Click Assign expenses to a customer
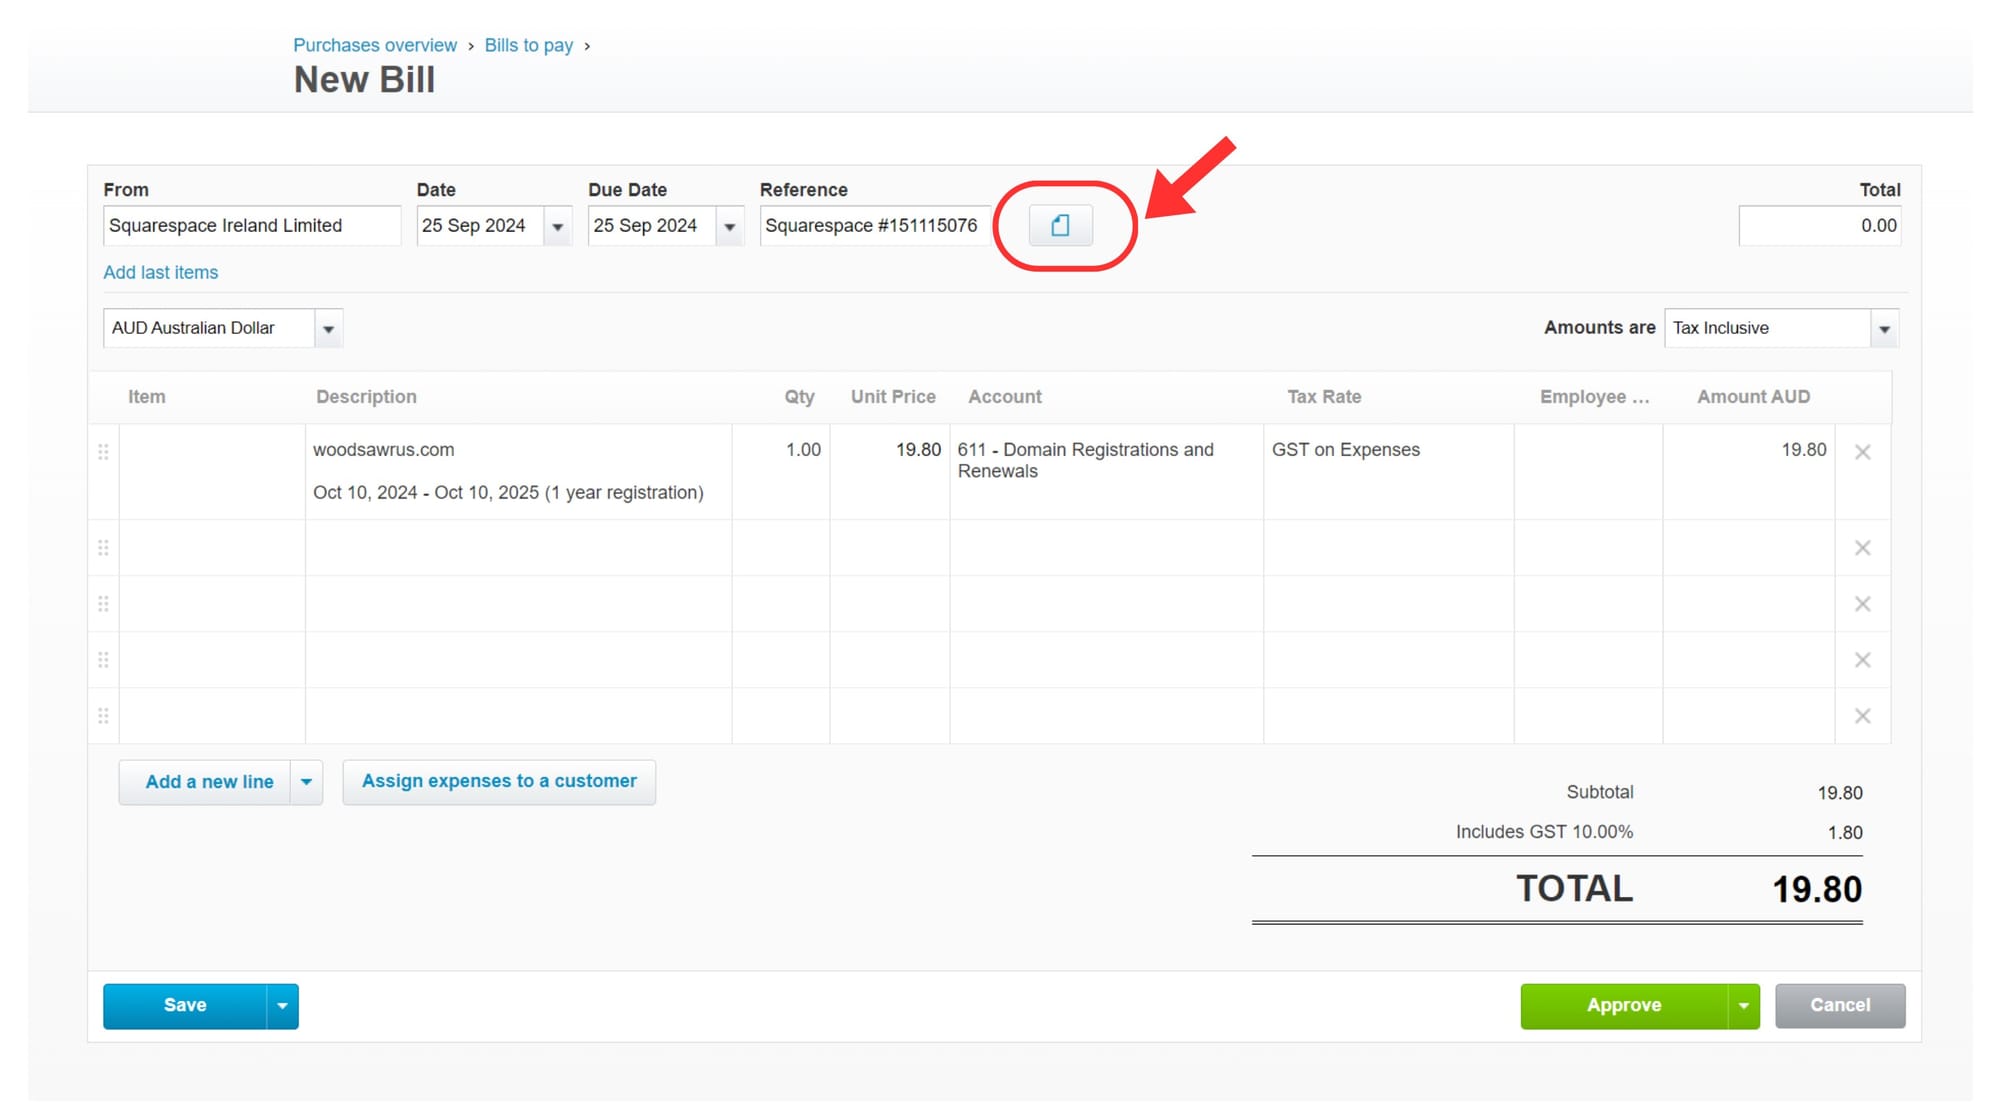Image resolution: width=2000 pixels, height=1117 pixels. [499, 782]
